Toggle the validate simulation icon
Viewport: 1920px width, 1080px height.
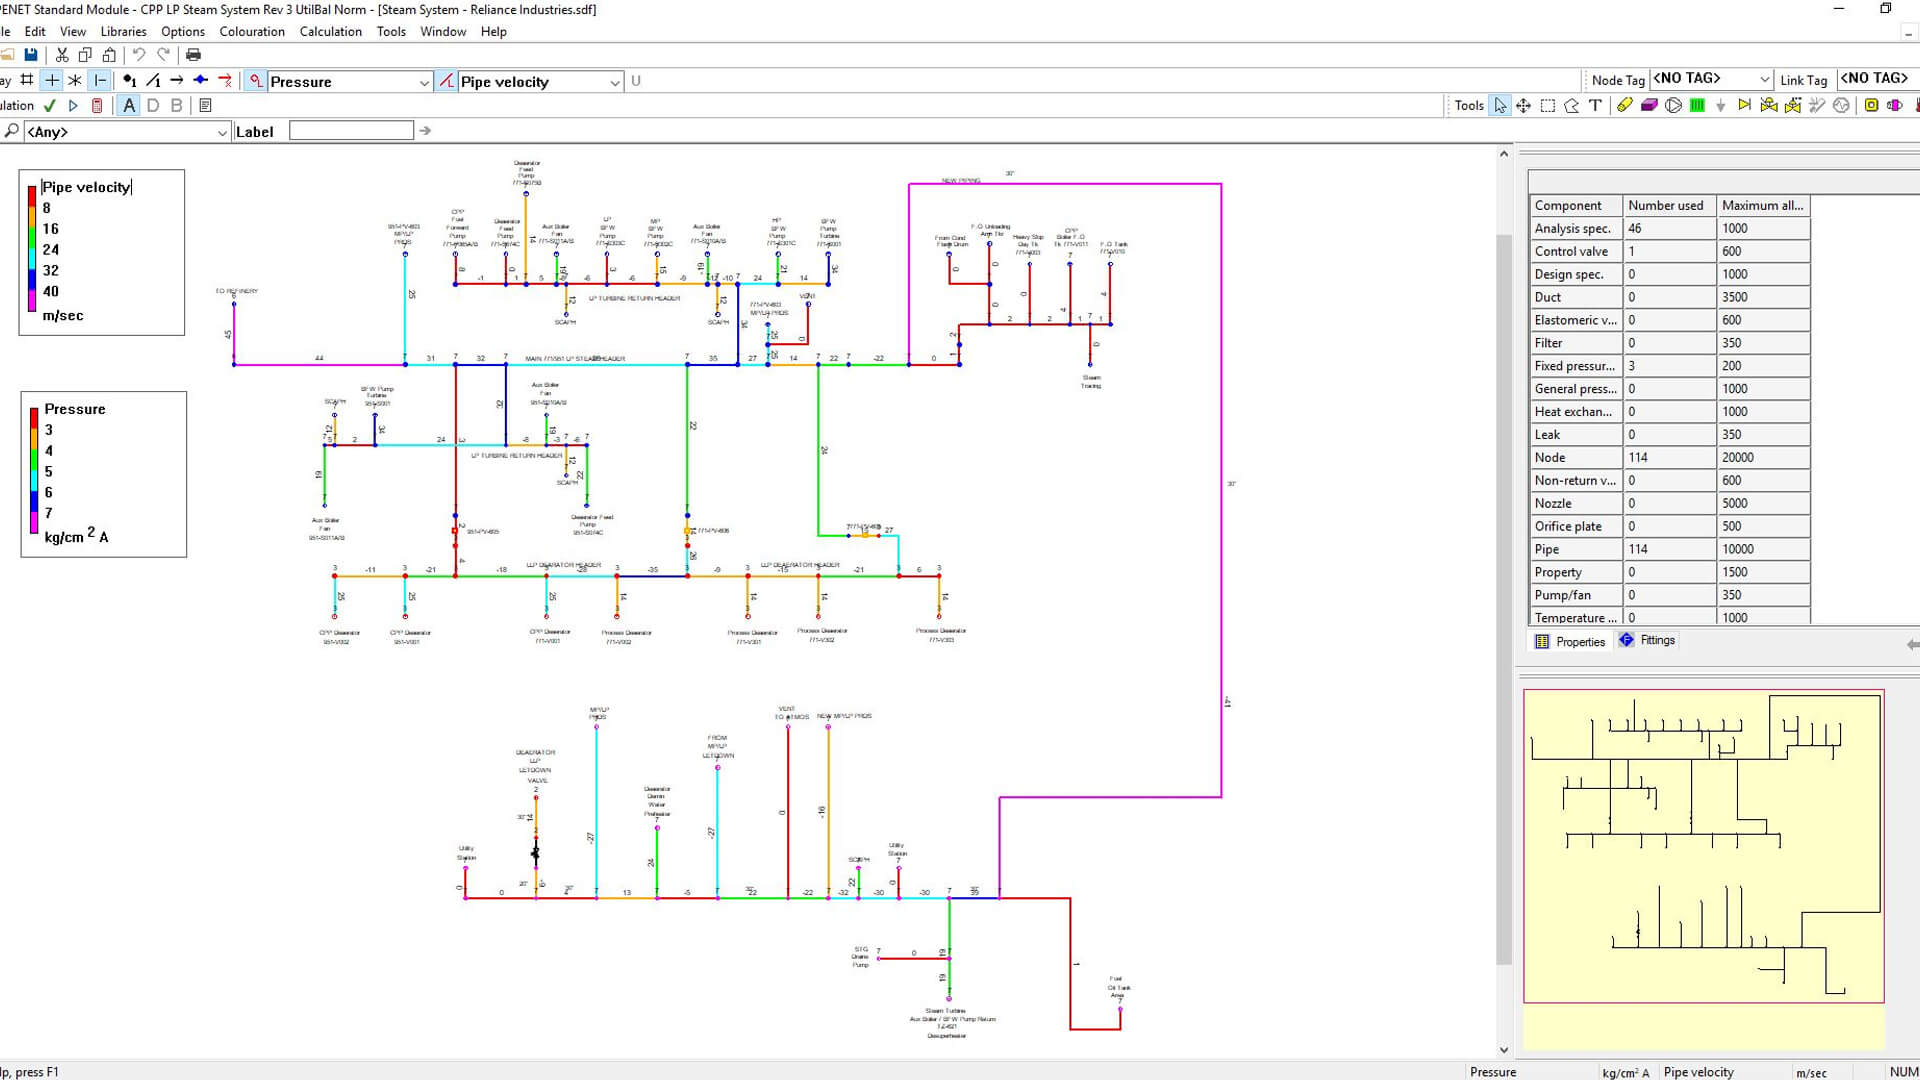[x=49, y=105]
